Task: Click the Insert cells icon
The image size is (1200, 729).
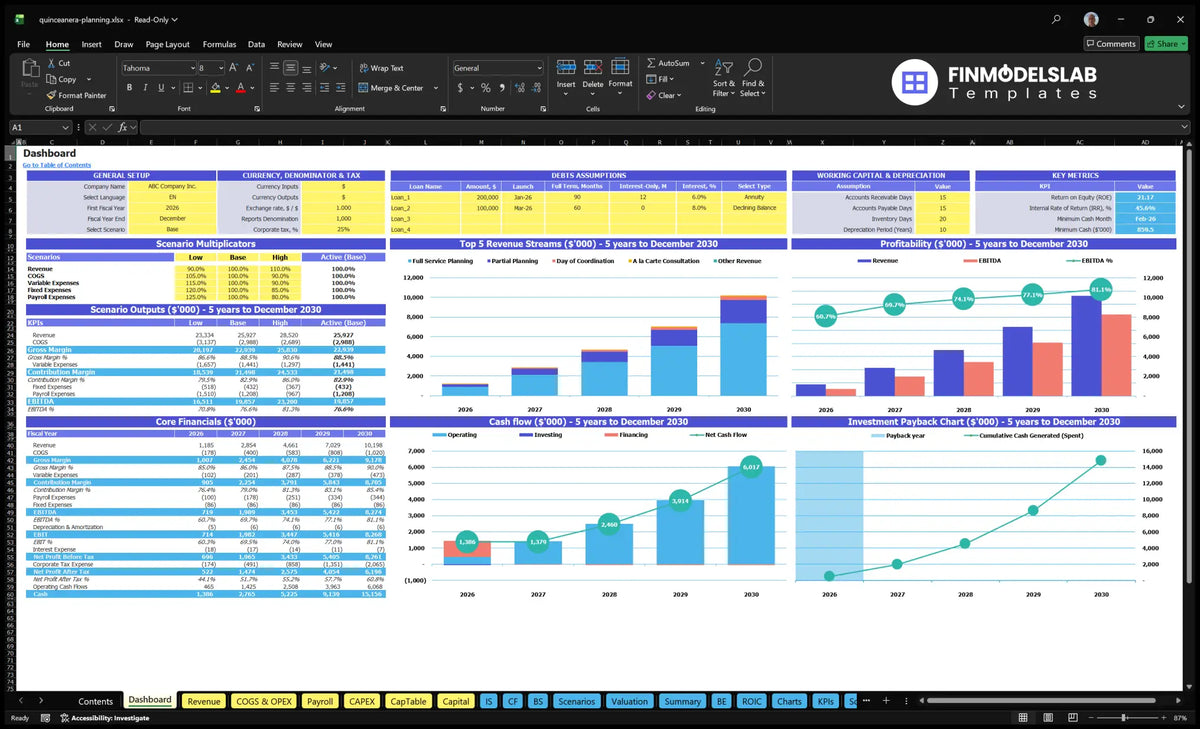Action: click(566, 67)
